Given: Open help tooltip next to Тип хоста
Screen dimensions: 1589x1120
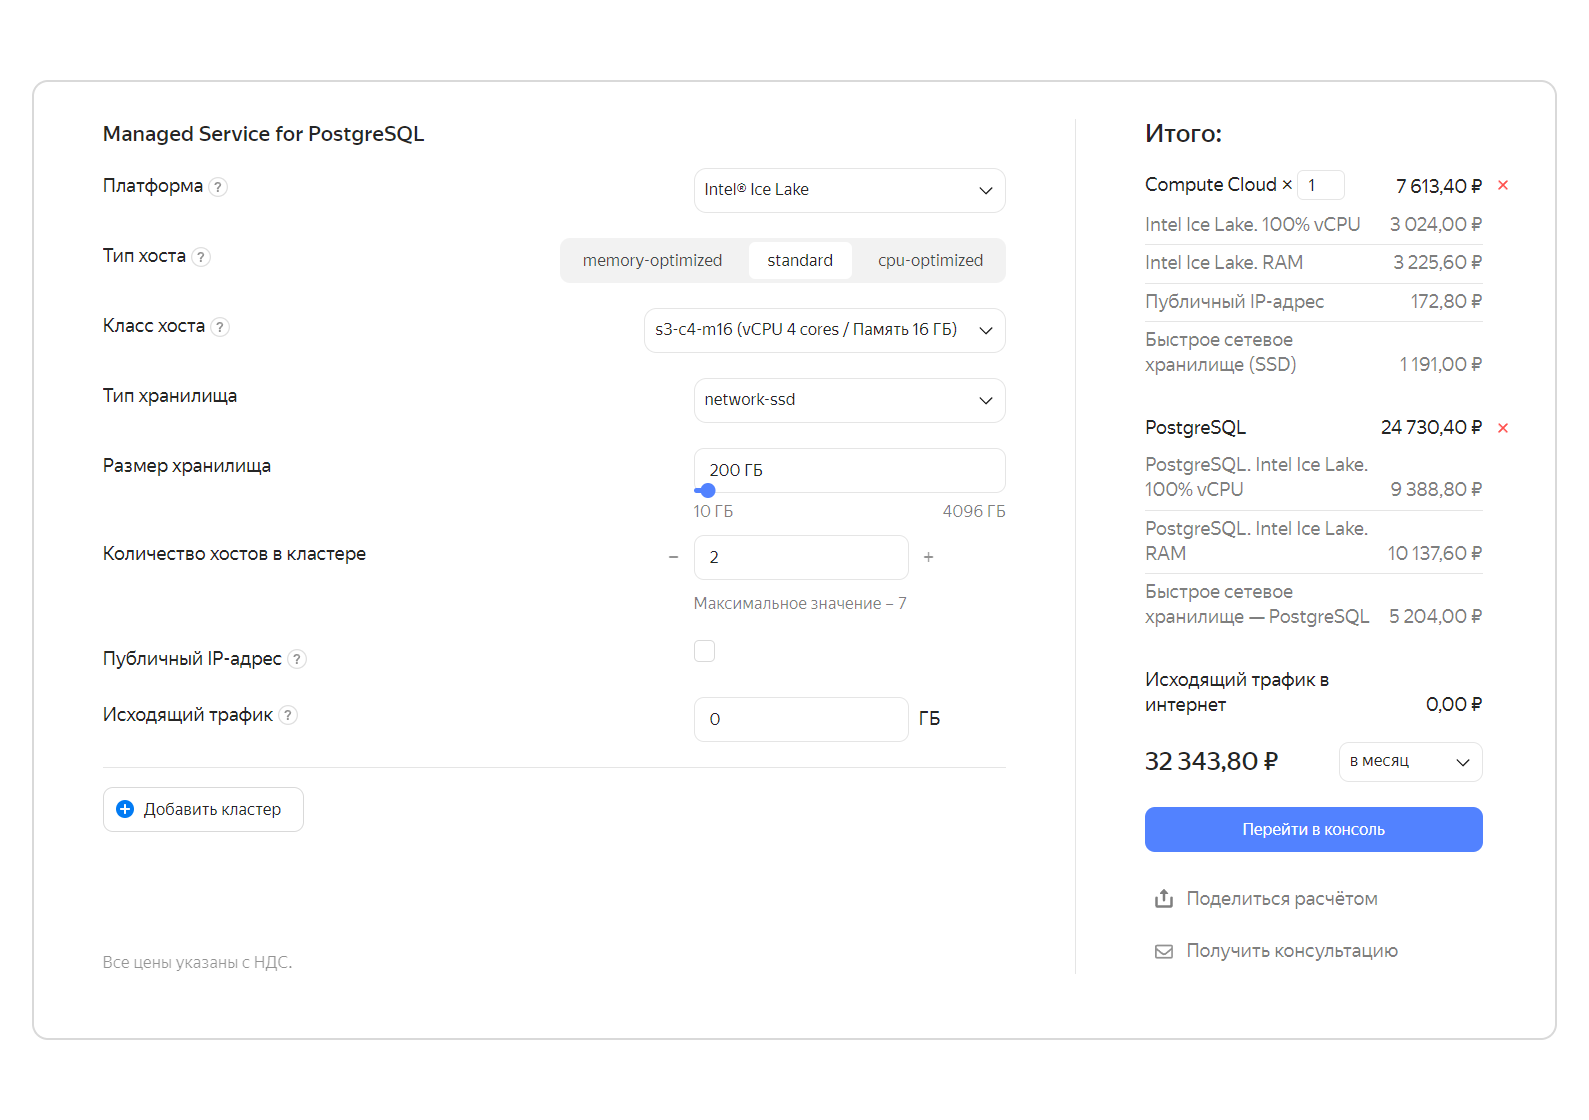Looking at the screenshot, I should (201, 257).
